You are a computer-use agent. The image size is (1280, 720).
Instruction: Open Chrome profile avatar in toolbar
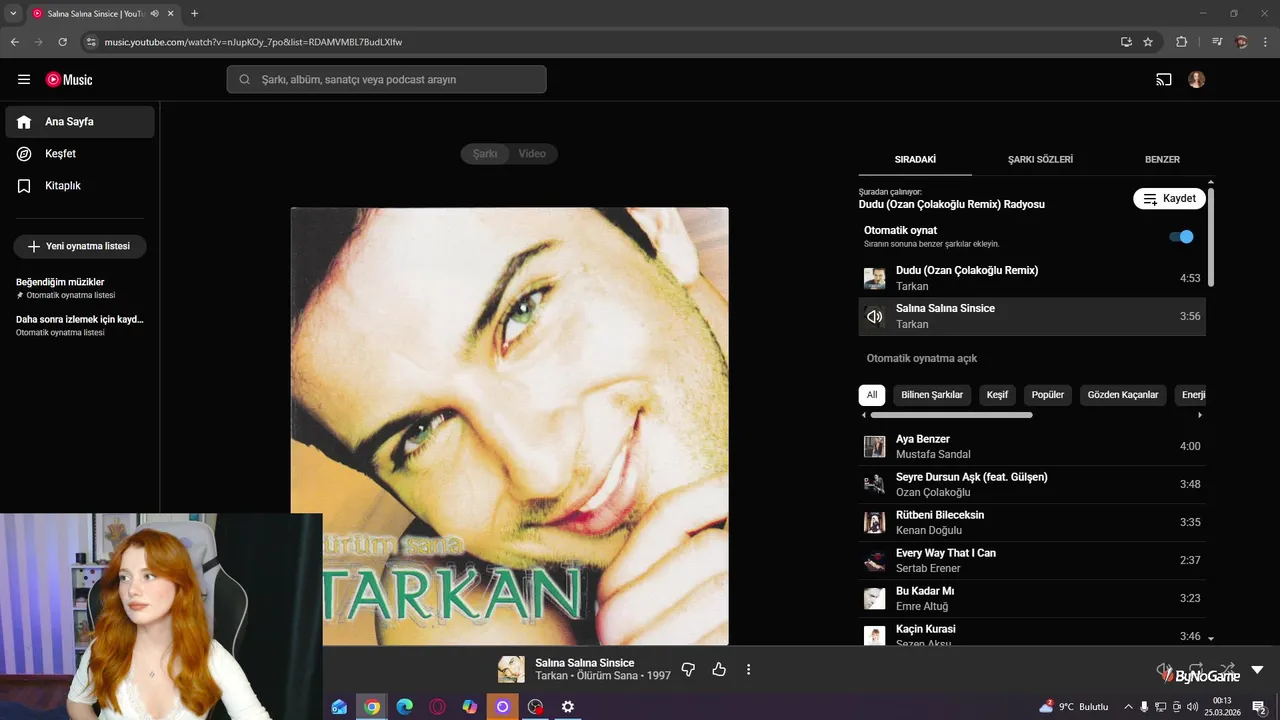[x=1242, y=42]
